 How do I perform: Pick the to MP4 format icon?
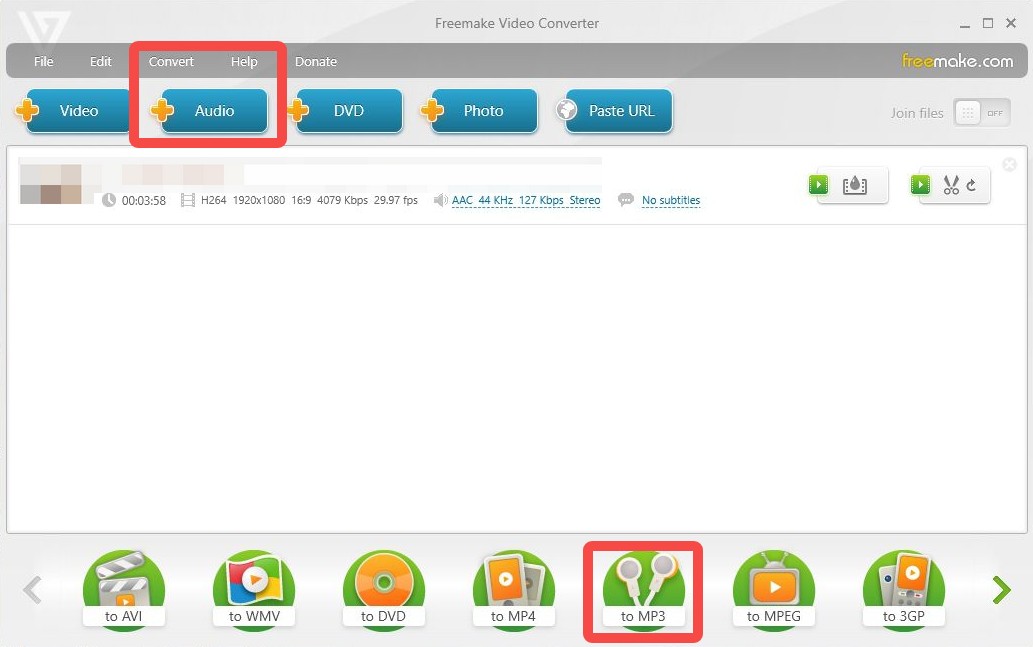513,590
